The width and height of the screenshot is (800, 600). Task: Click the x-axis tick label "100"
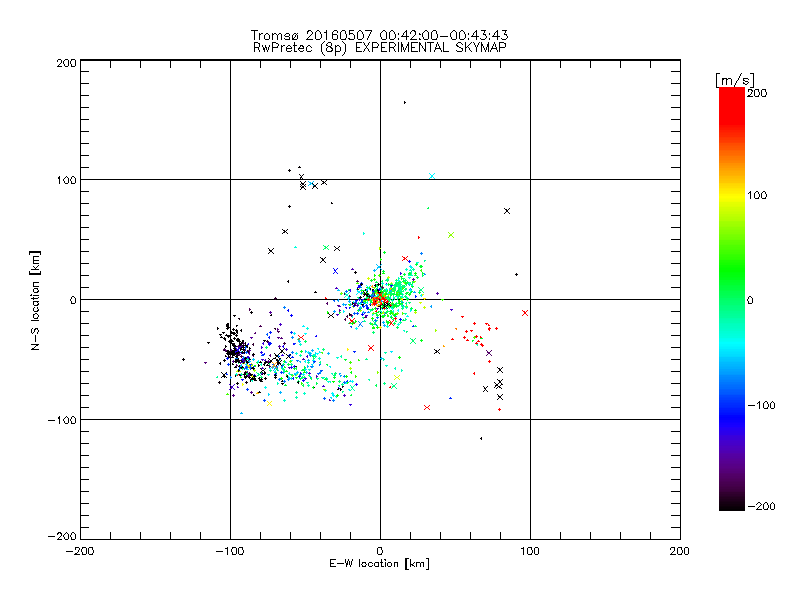tap(530, 551)
